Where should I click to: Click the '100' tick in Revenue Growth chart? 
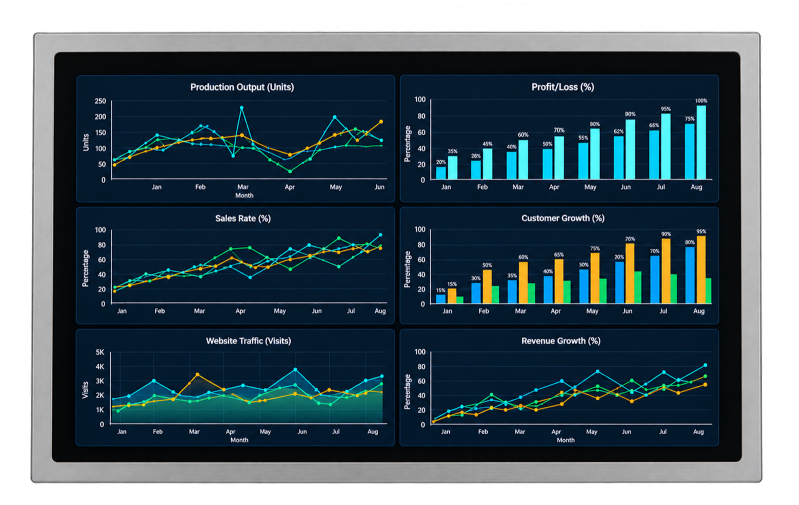420,352
